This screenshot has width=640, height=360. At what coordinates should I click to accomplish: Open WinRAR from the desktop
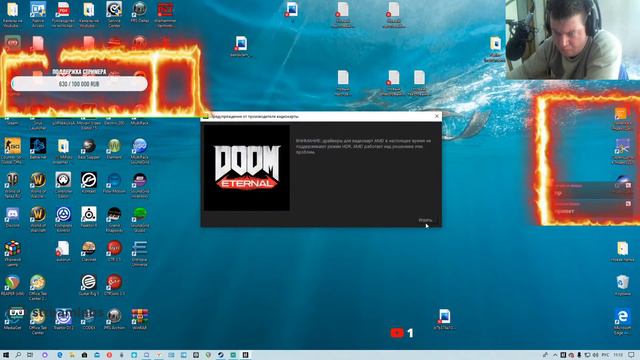tap(140, 319)
